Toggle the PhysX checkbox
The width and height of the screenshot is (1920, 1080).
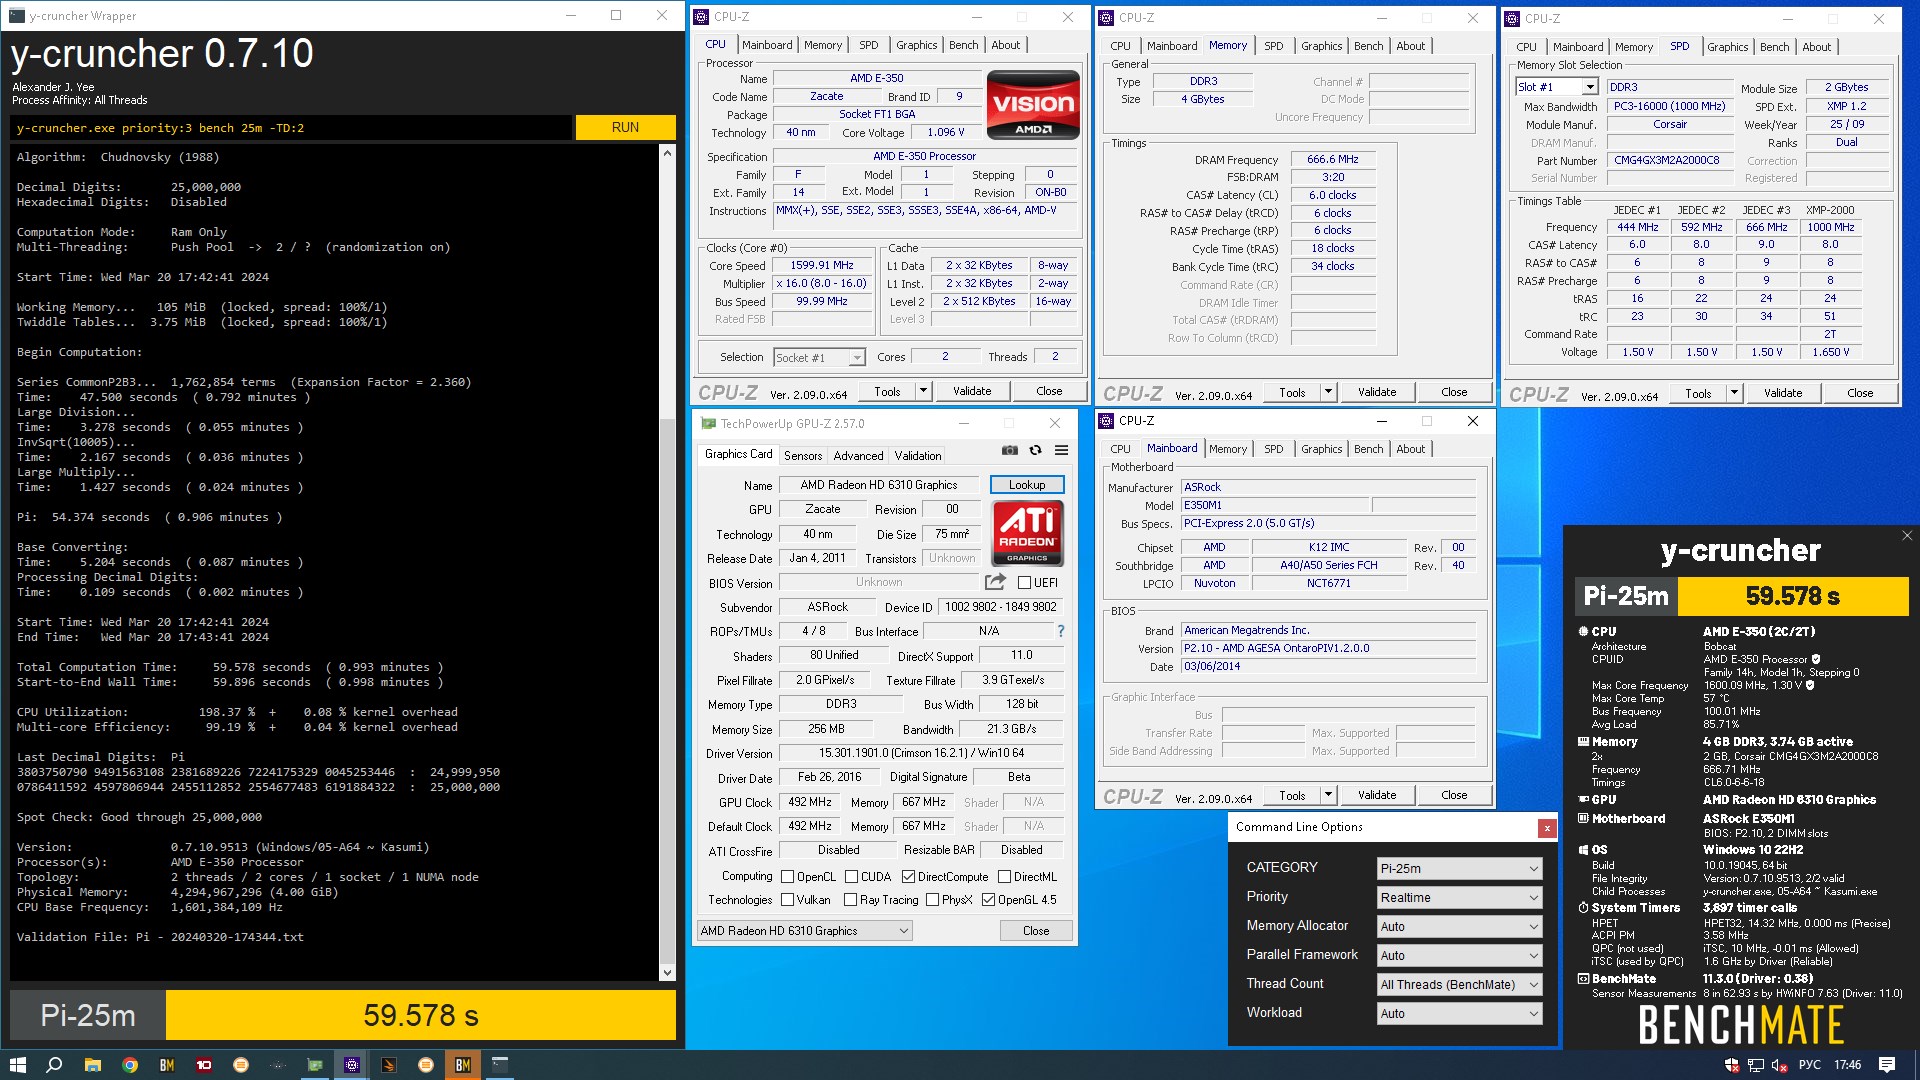coord(932,900)
